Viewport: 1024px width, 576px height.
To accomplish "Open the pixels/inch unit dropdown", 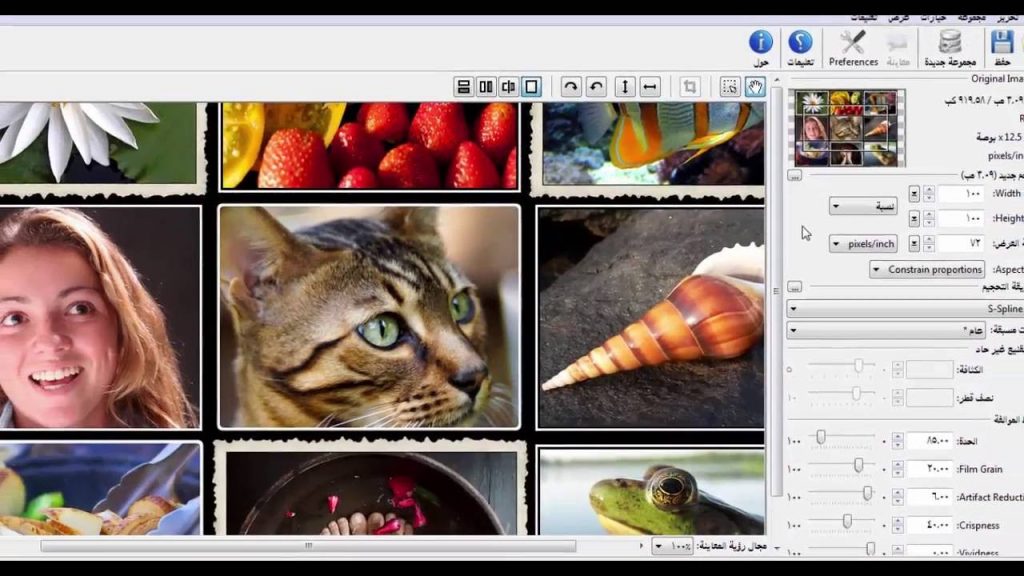I will tap(863, 243).
